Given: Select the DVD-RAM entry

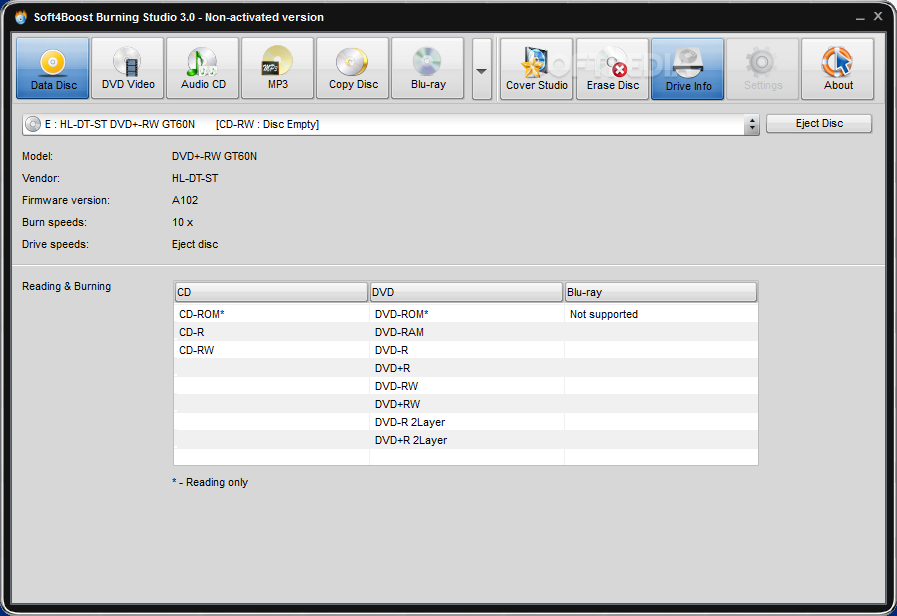Looking at the screenshot, I should [399, 332].
